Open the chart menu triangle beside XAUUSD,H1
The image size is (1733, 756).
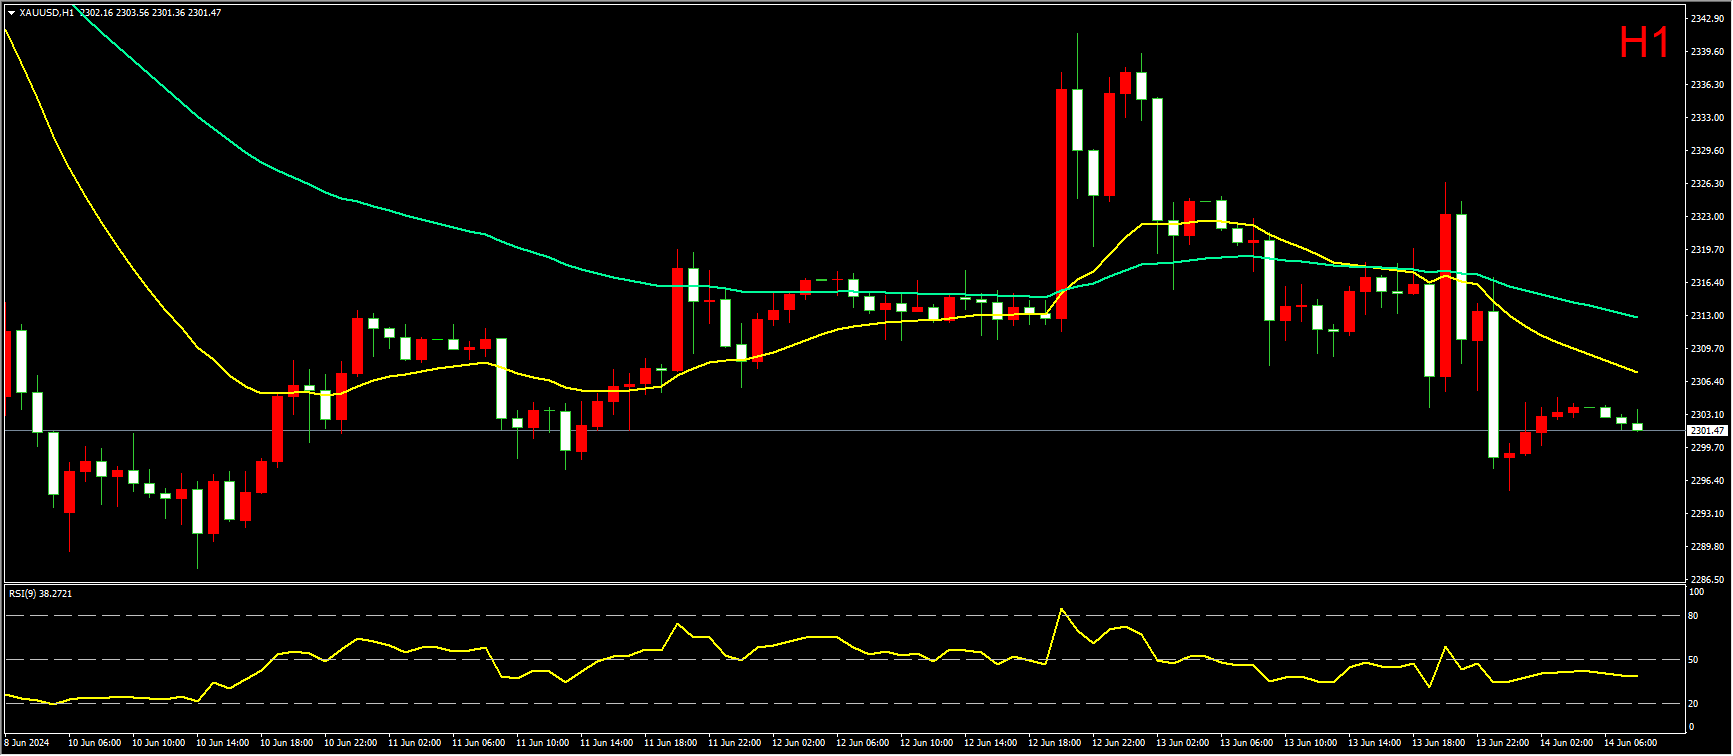tap(11, 13)
